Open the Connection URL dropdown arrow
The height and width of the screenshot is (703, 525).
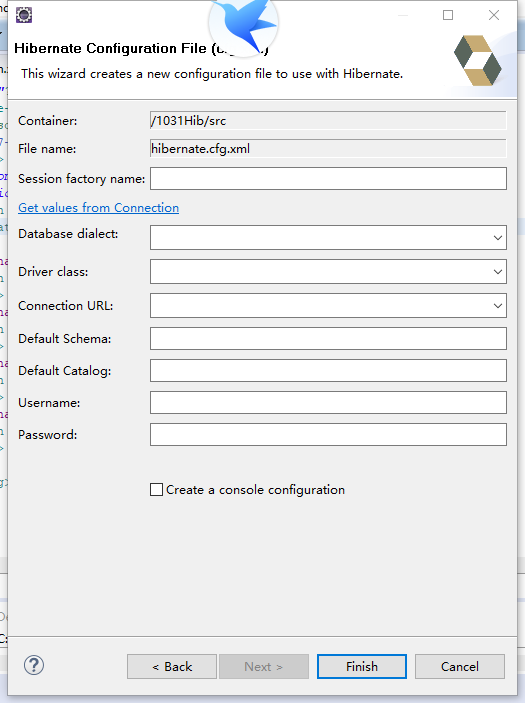coord(498,306)
